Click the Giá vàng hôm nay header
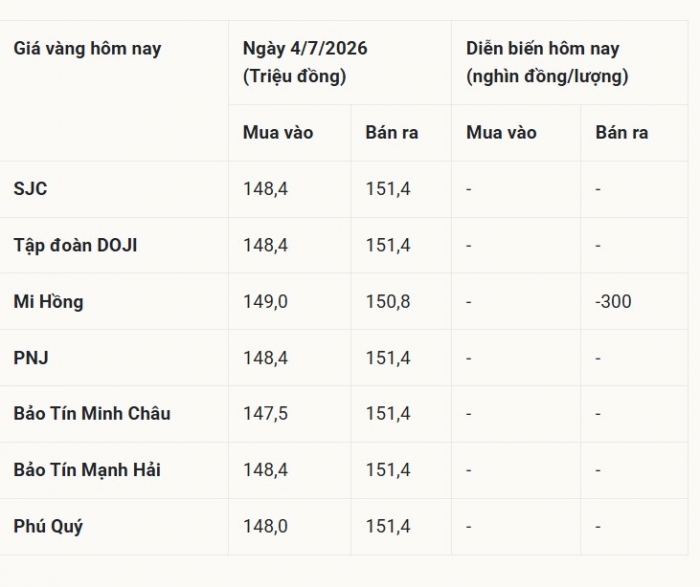The width and height of the screenshot is (700, 587). pyautogui.click(x=87, y=49)
